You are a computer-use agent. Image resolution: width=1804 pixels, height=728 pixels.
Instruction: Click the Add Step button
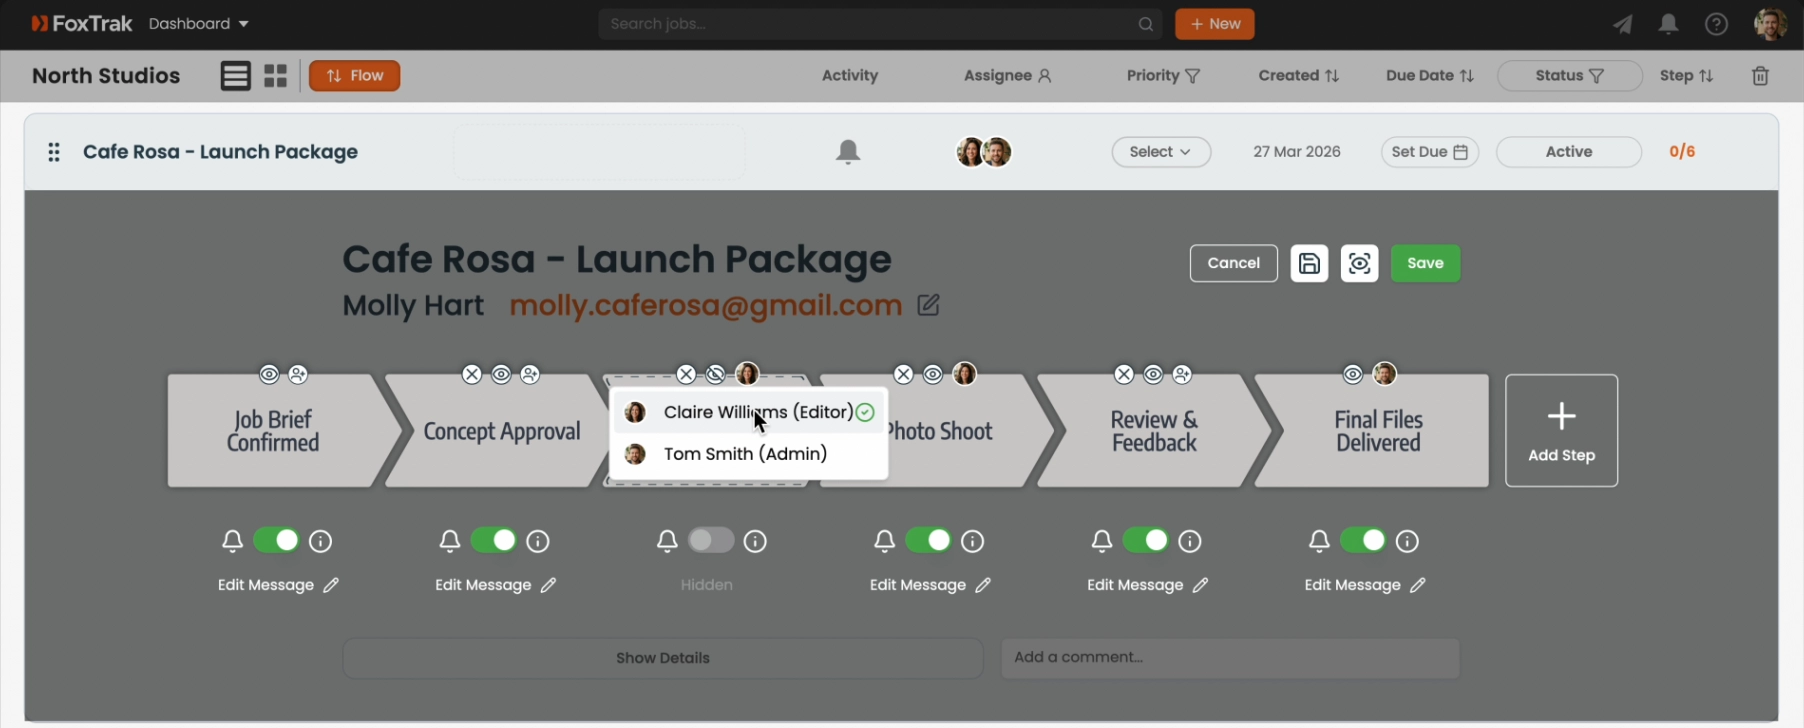pos(1562,431)
